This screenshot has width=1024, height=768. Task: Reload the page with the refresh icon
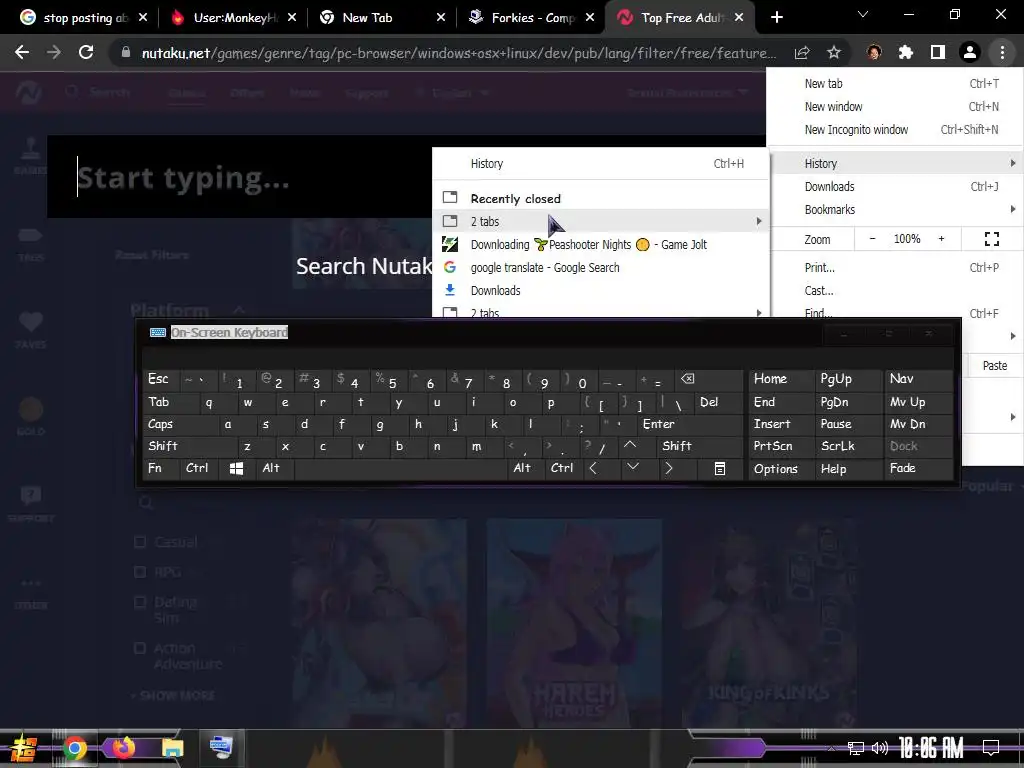tap(86, 52)
